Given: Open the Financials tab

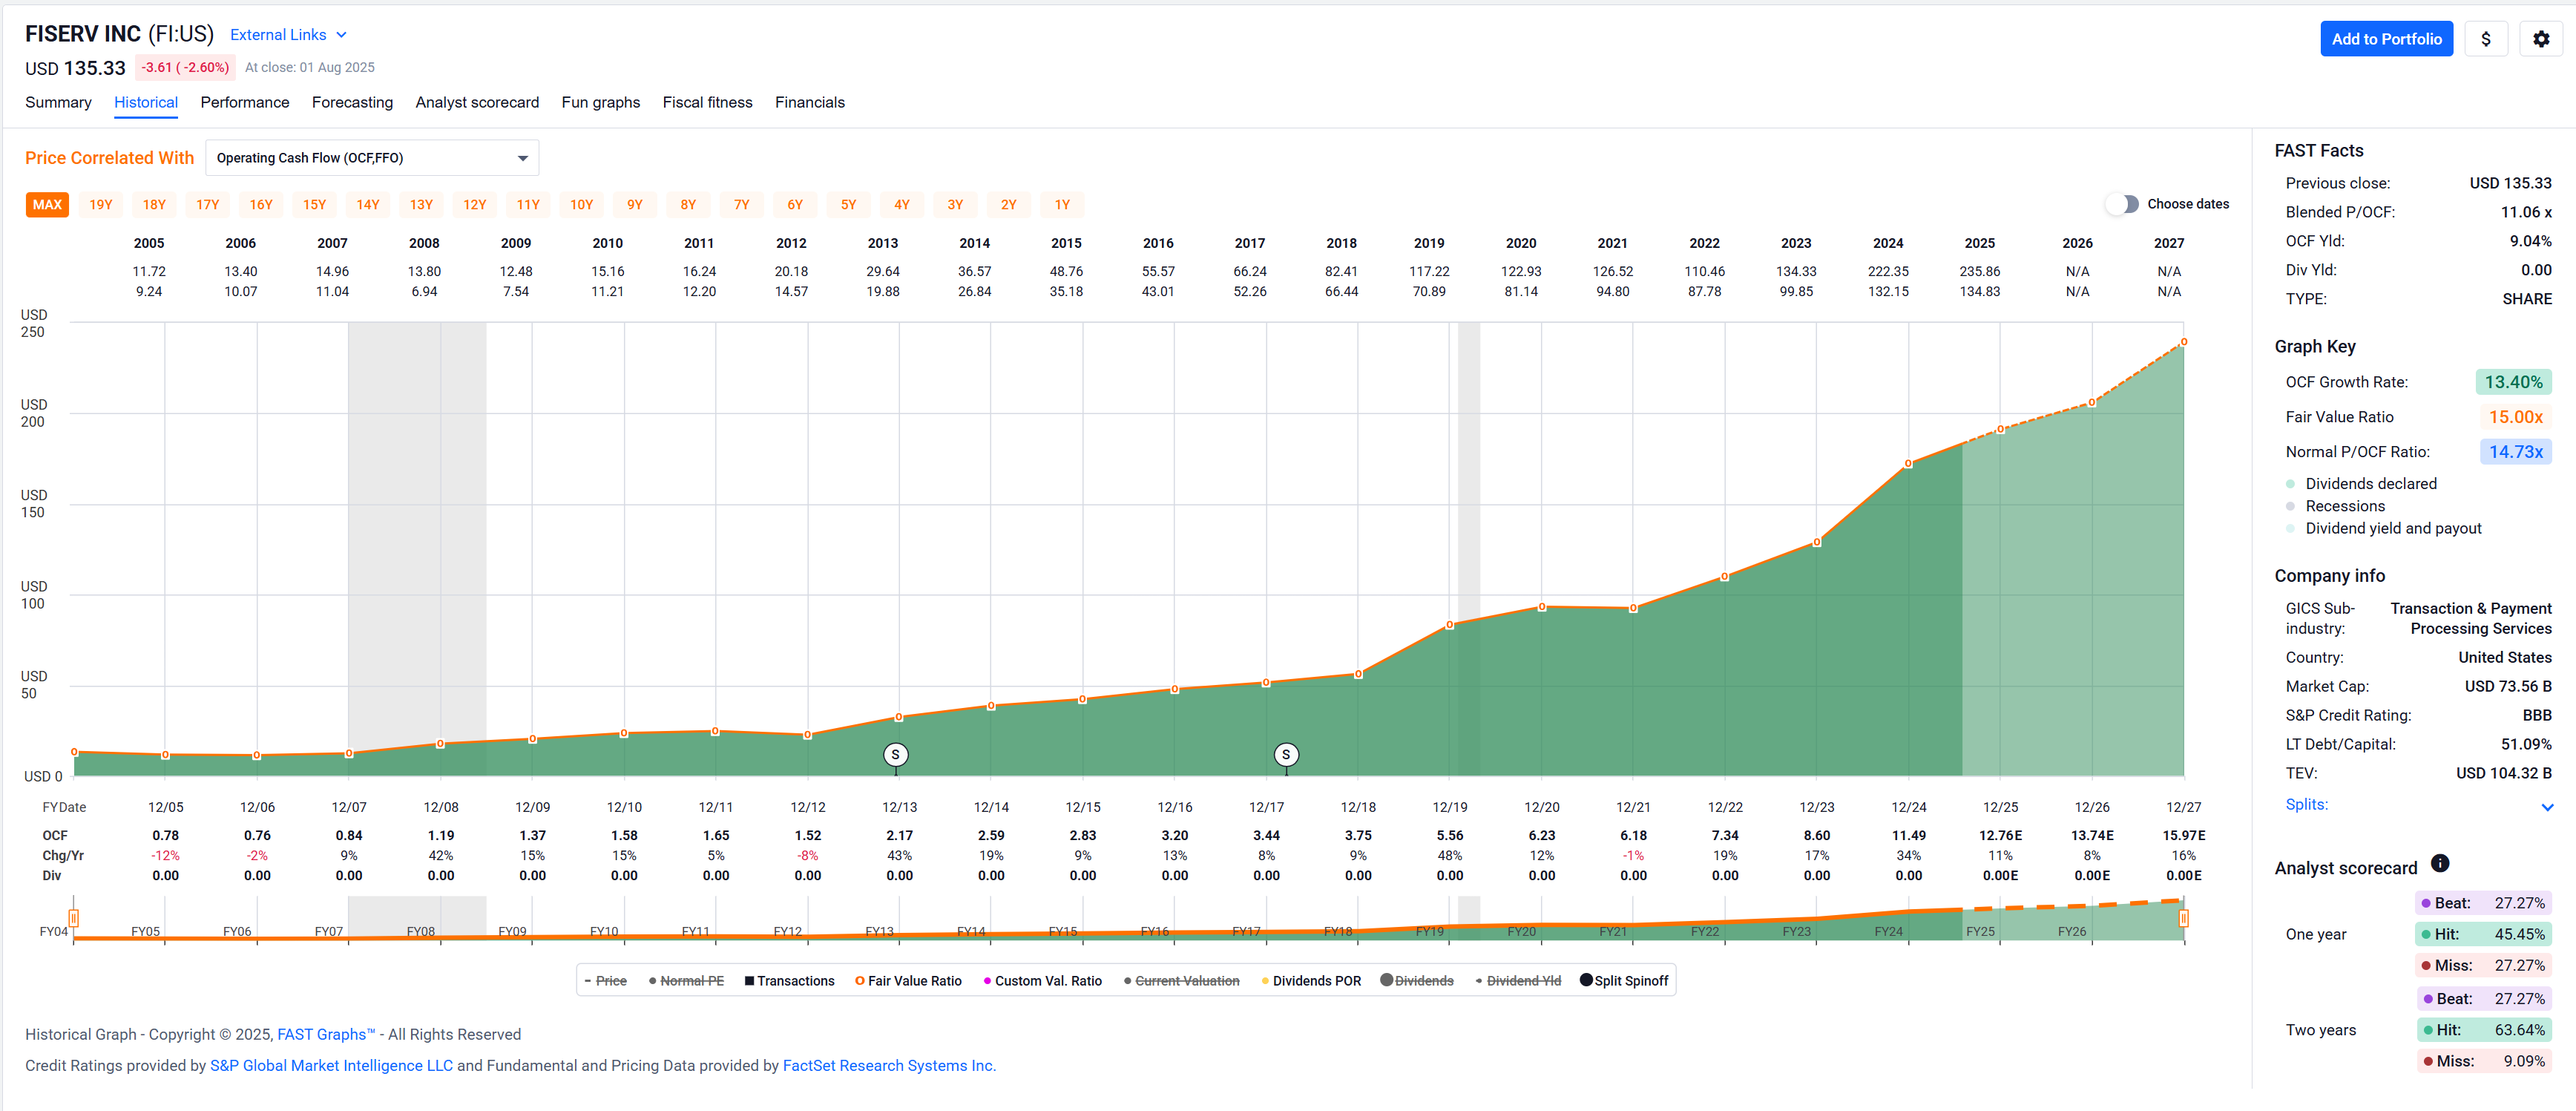Looking at the screenshot, I should click(810, 102).
